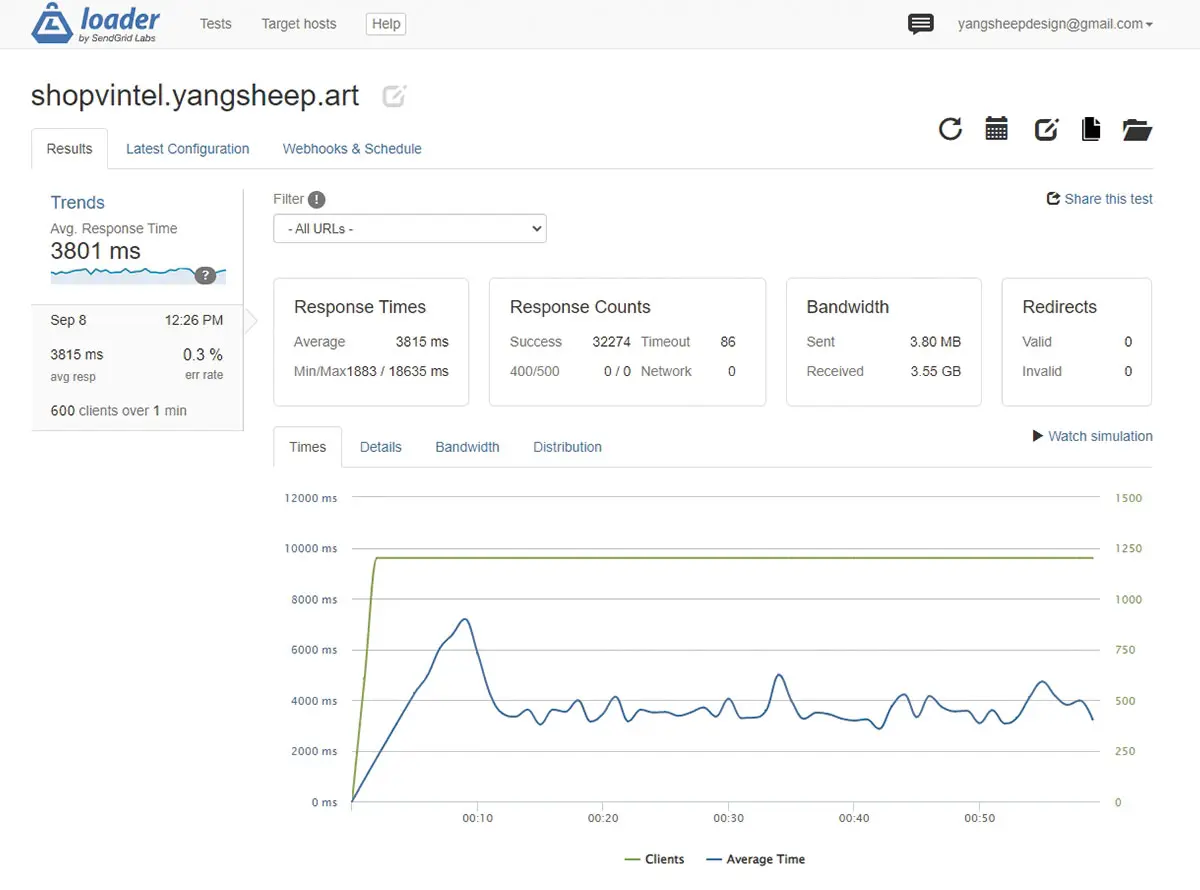The image size is (1200, 890).
Task: Expand the yangsheepdesign@gmail.com account menu
Action: (x=1055, y=24)
